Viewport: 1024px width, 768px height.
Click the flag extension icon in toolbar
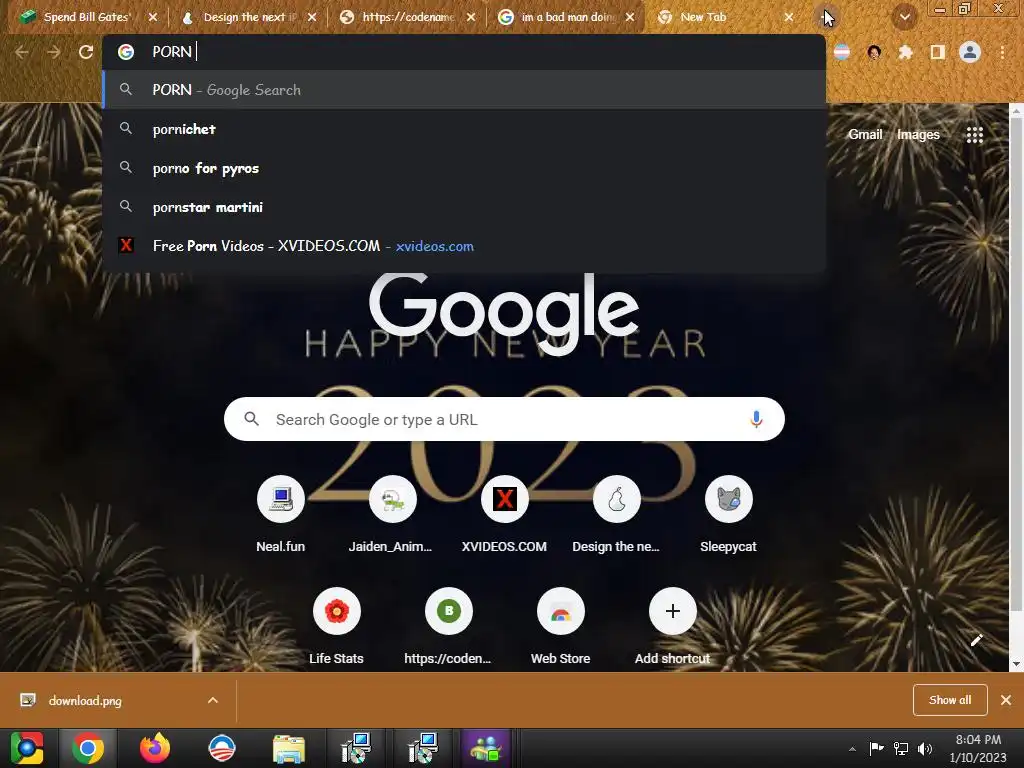click(x=842, y=52)
